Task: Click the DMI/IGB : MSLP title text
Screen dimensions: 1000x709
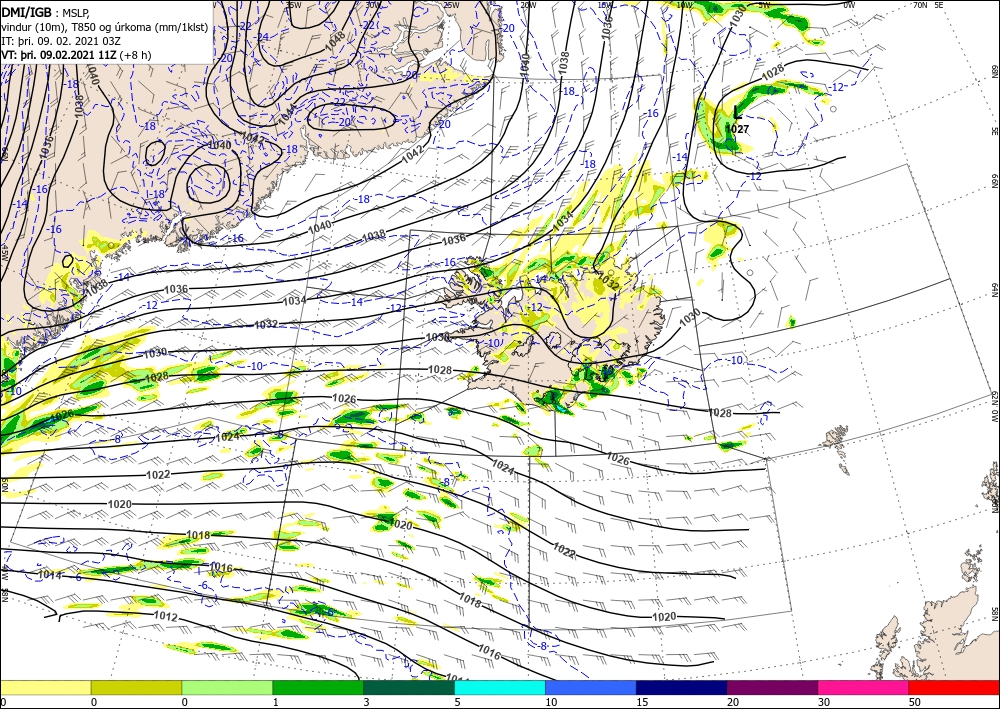Action: 44,12
